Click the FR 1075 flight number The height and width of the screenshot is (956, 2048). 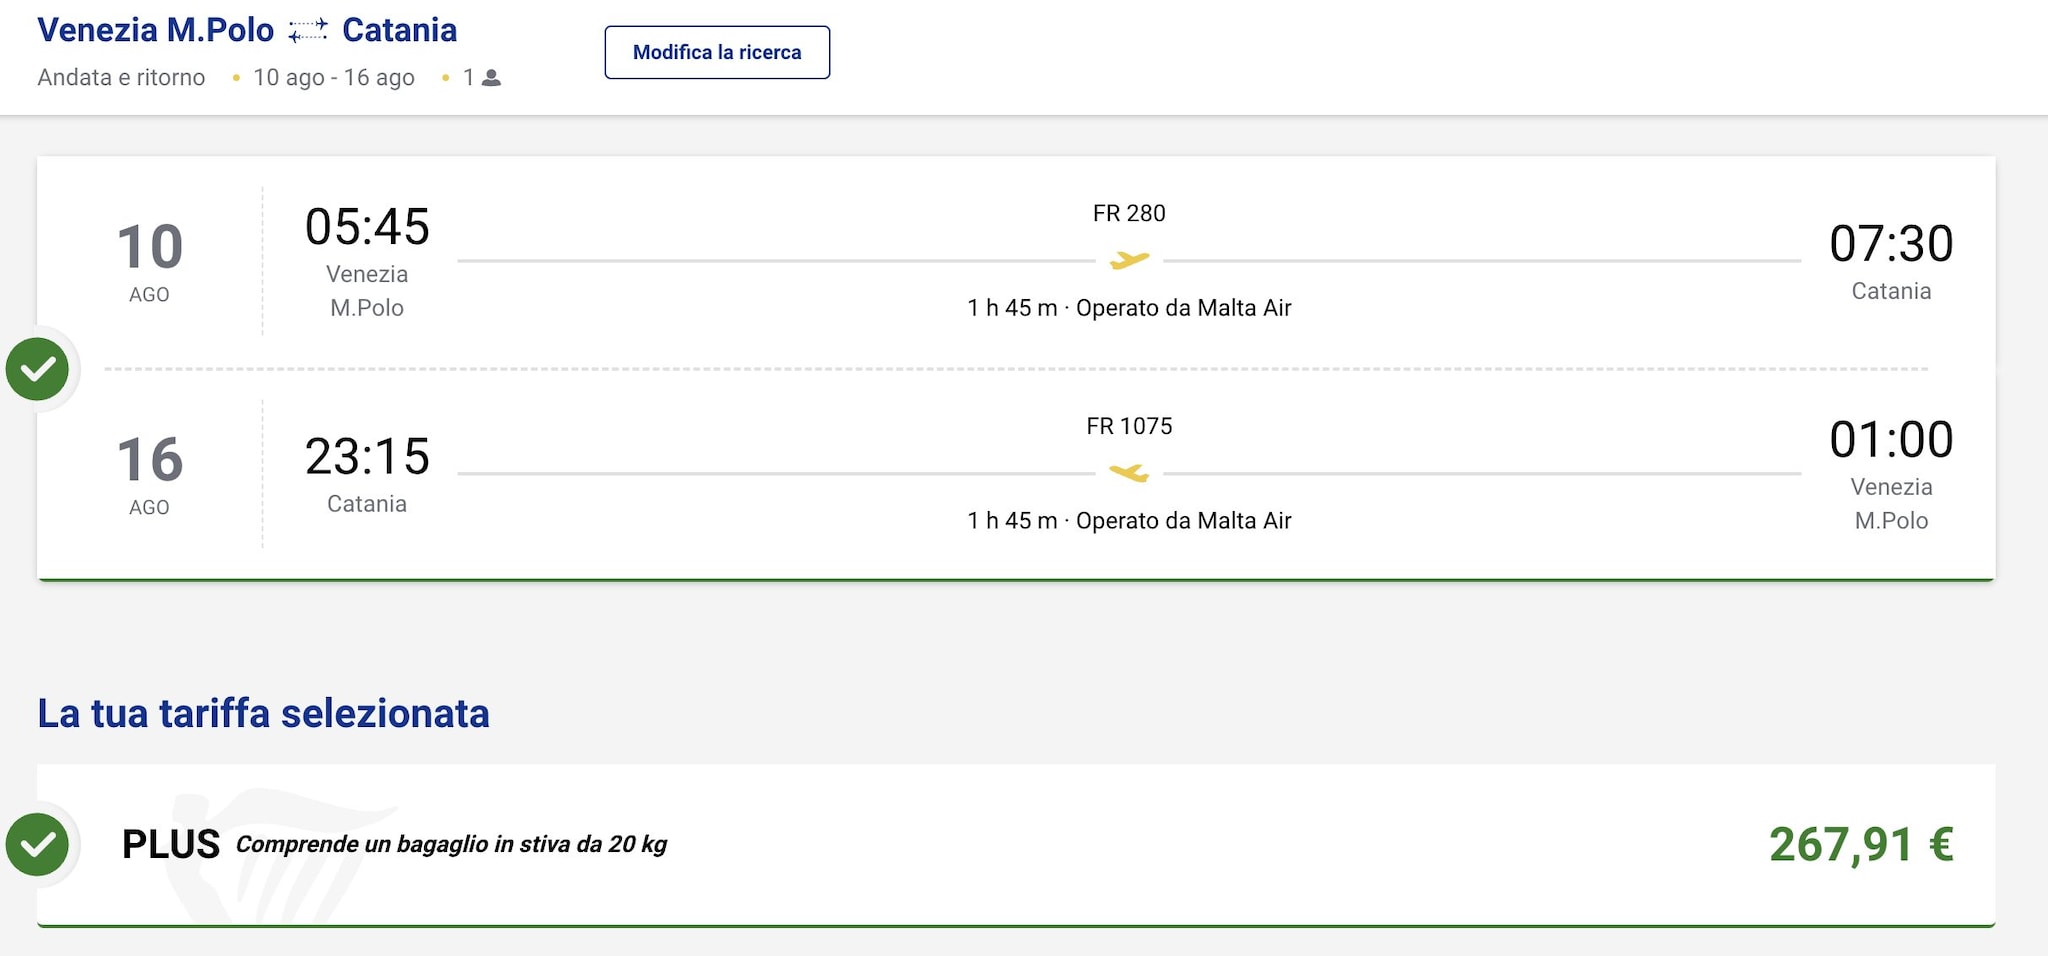point(1129,426)
